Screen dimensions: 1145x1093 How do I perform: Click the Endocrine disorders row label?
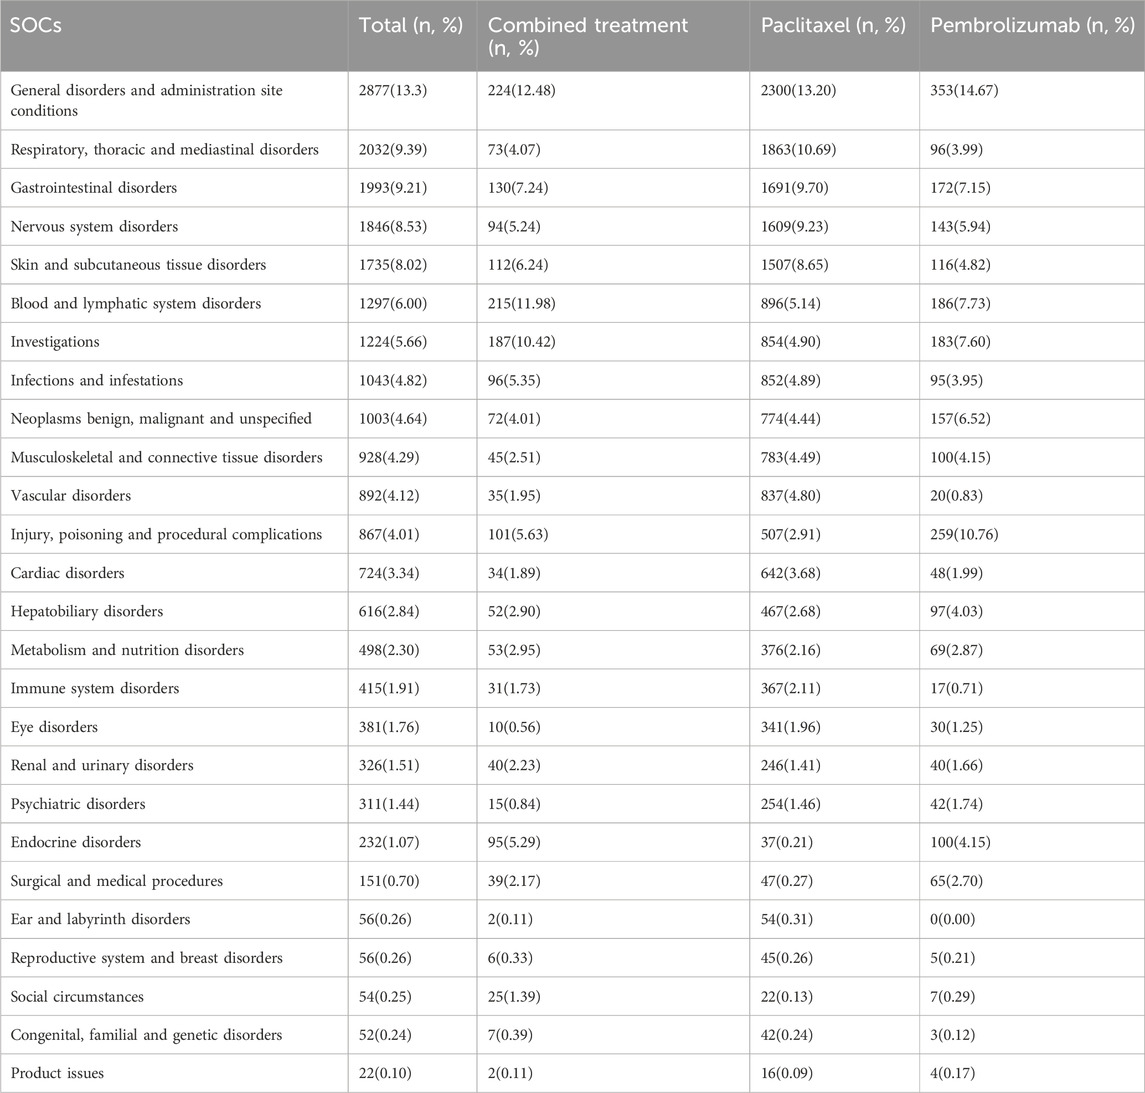coord(76,843)
